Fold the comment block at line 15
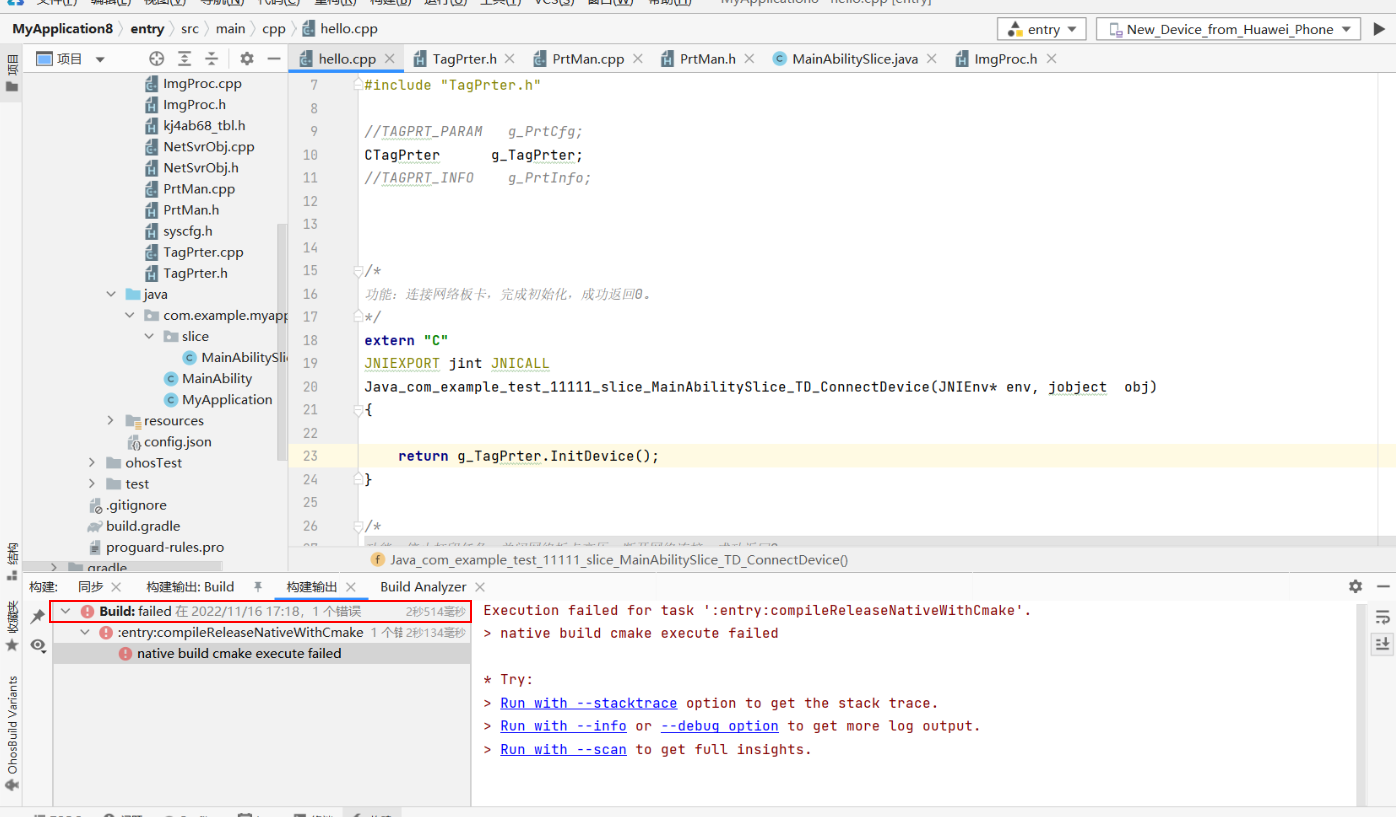Screen dimensions: 1396x817 click(358, 271)
